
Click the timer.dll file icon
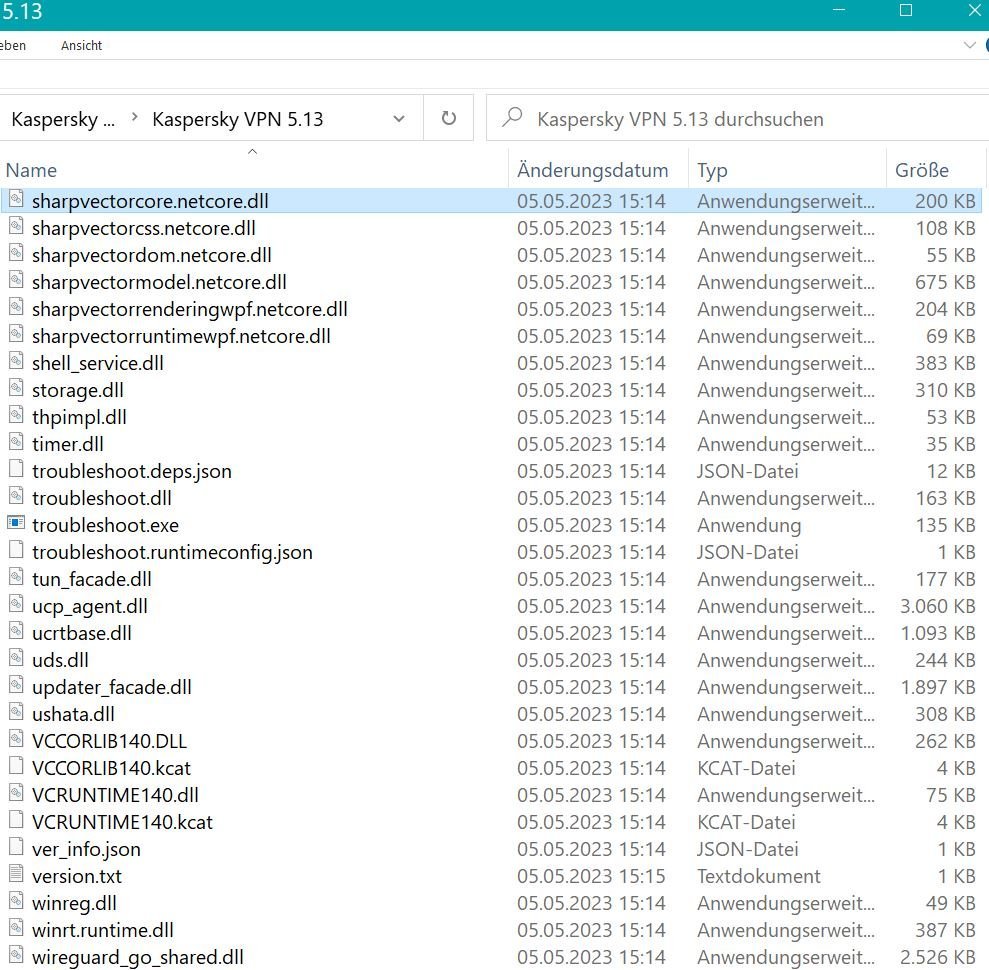point(16,442)
